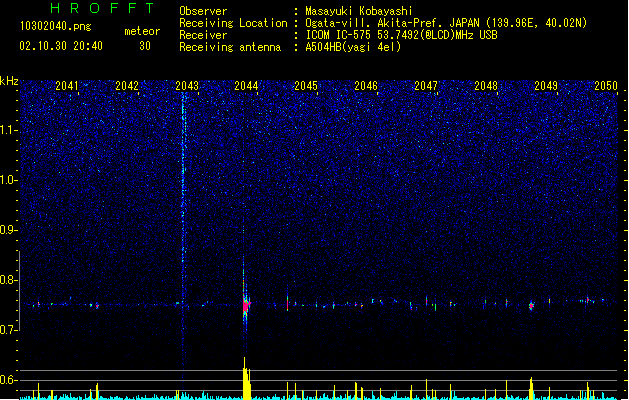Click the 0.8 kHz axis label

click(x=8, y=280)
